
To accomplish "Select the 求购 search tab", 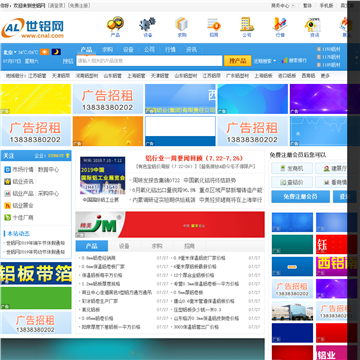I will pyautogui.click(x=107, y=50).
